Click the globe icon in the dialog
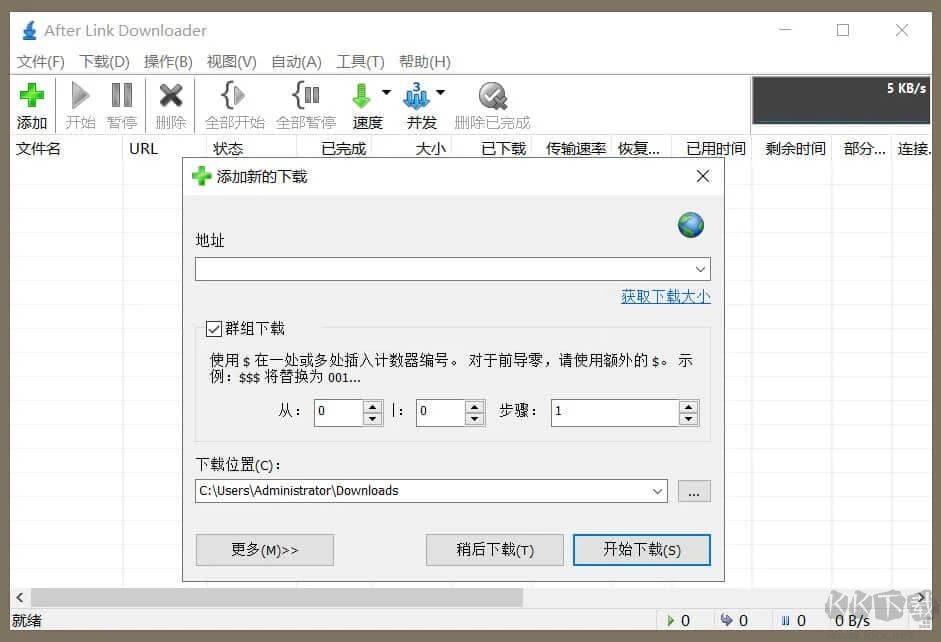The height and width of the screenshot is (642, 941). tap(690, 225)
